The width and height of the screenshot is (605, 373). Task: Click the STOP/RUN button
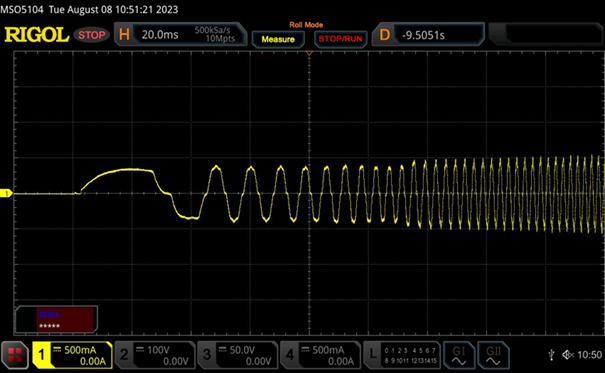(340, 39)
